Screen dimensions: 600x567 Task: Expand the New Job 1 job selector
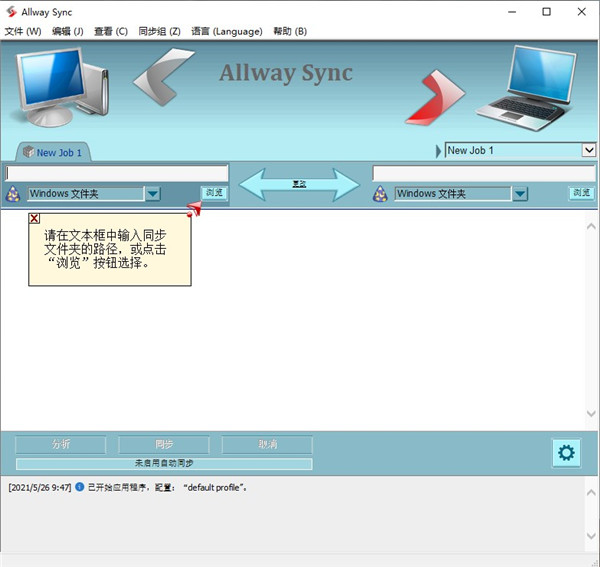click(x=588, y=150)
